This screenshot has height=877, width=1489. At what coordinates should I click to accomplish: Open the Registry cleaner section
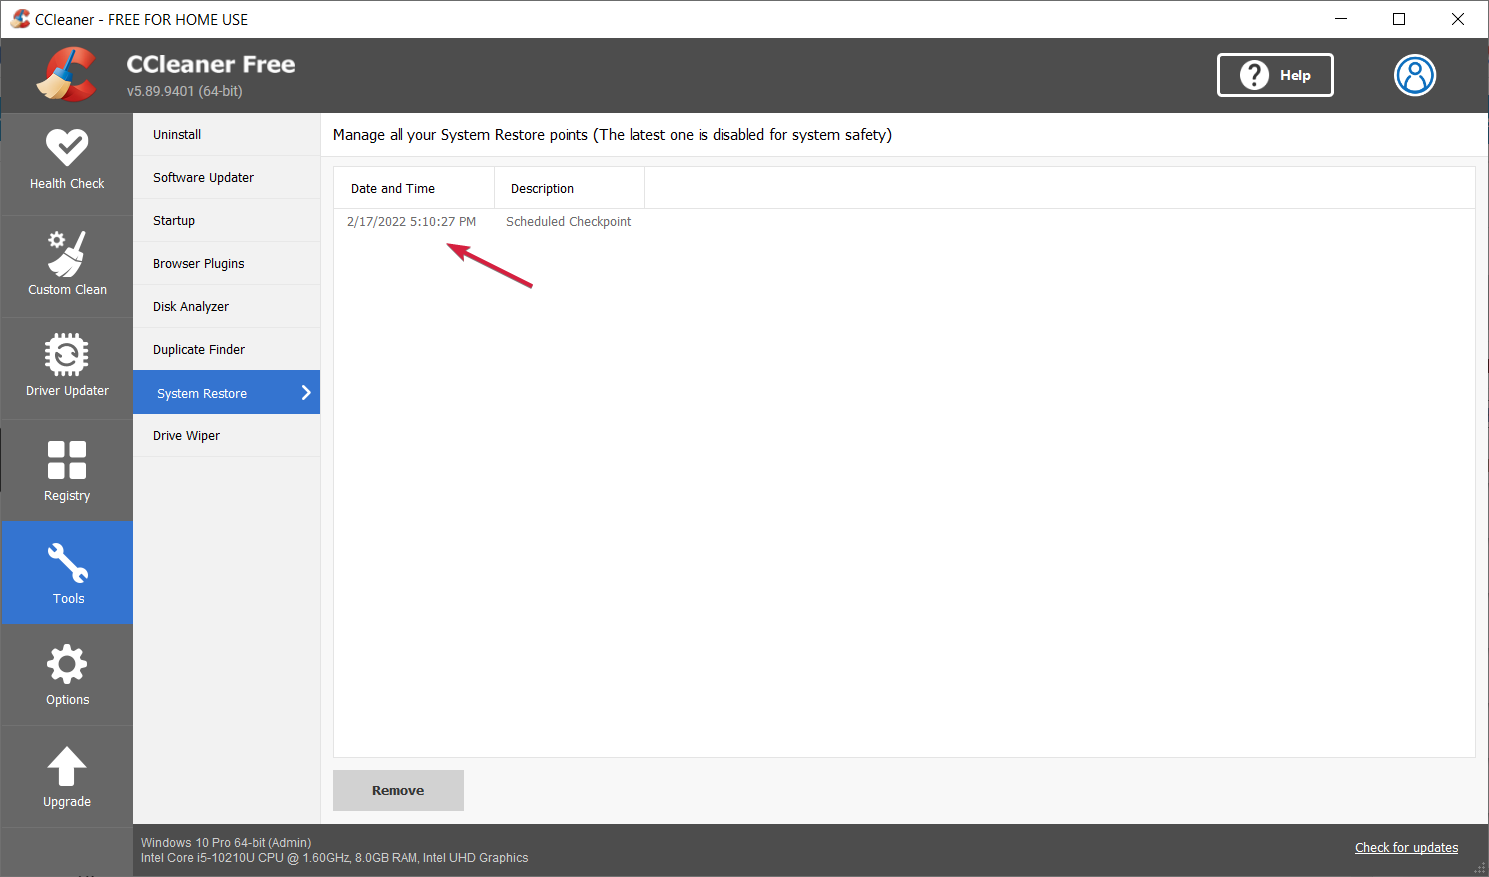(x=67, y=471)
